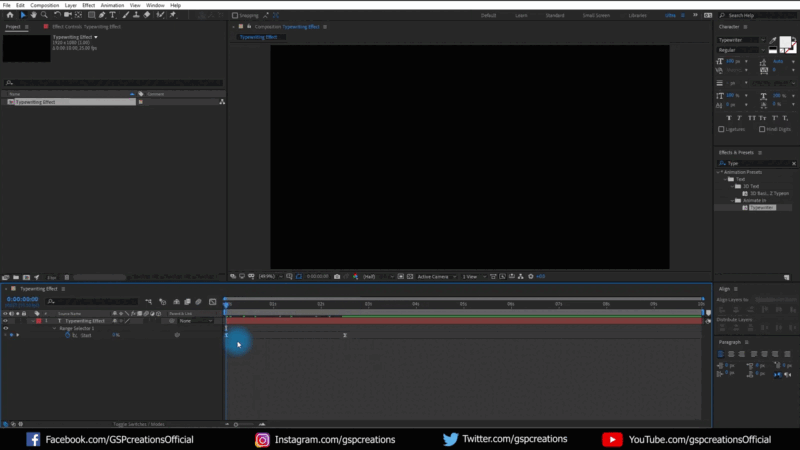The width and height of the screenshot is (800, 450).
Task: Collapse the Typewriting Effect layer twirl arrow
Action: pyautogui.click(x=33, y=321)
